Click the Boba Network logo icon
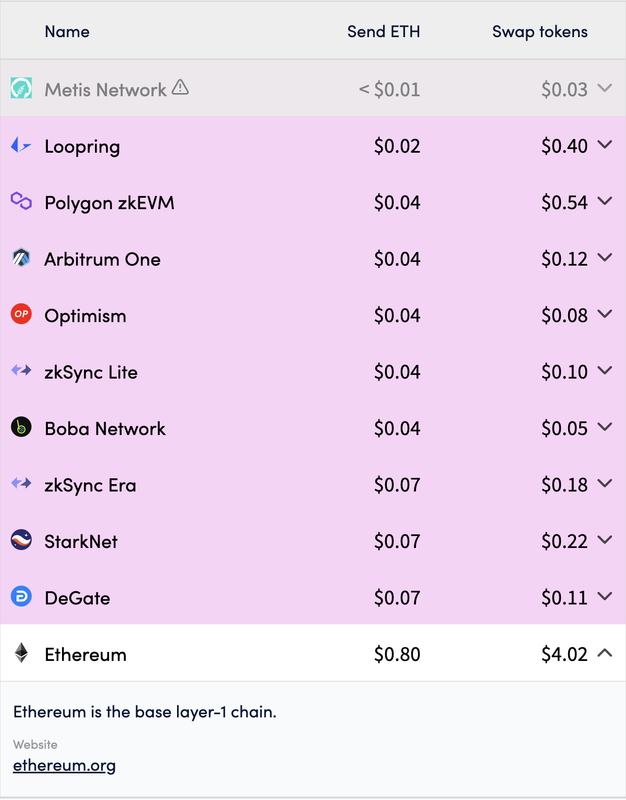This screenshot has width=626, height=800. (21, 427)
